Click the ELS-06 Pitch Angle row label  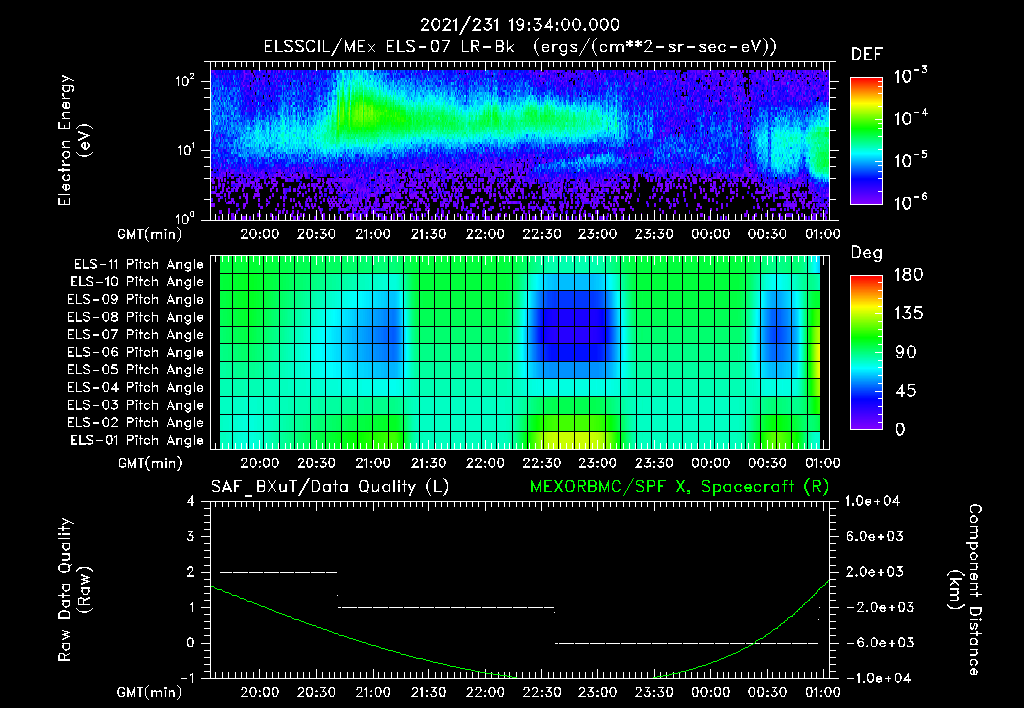(x=136, y=352)
